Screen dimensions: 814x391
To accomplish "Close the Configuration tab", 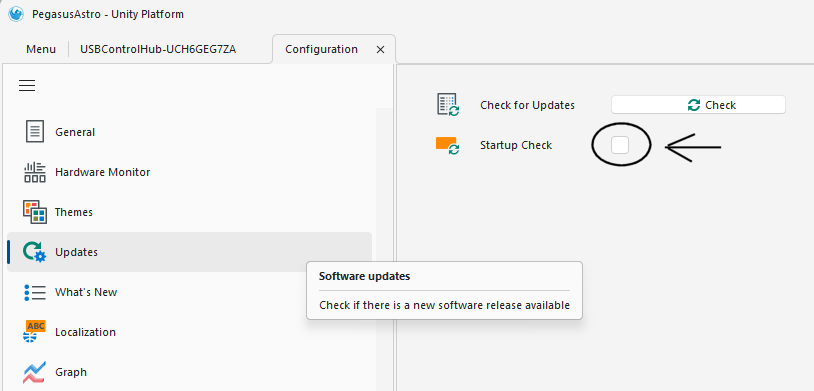I will pyautogui.click(x=380, y=50).
